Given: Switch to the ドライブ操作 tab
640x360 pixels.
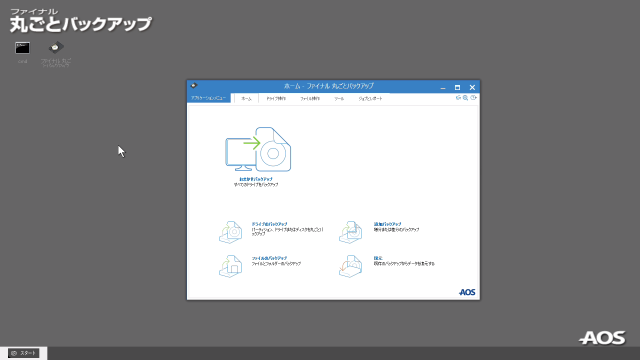Looking at the screenshot, I should (x=276, y=98).
